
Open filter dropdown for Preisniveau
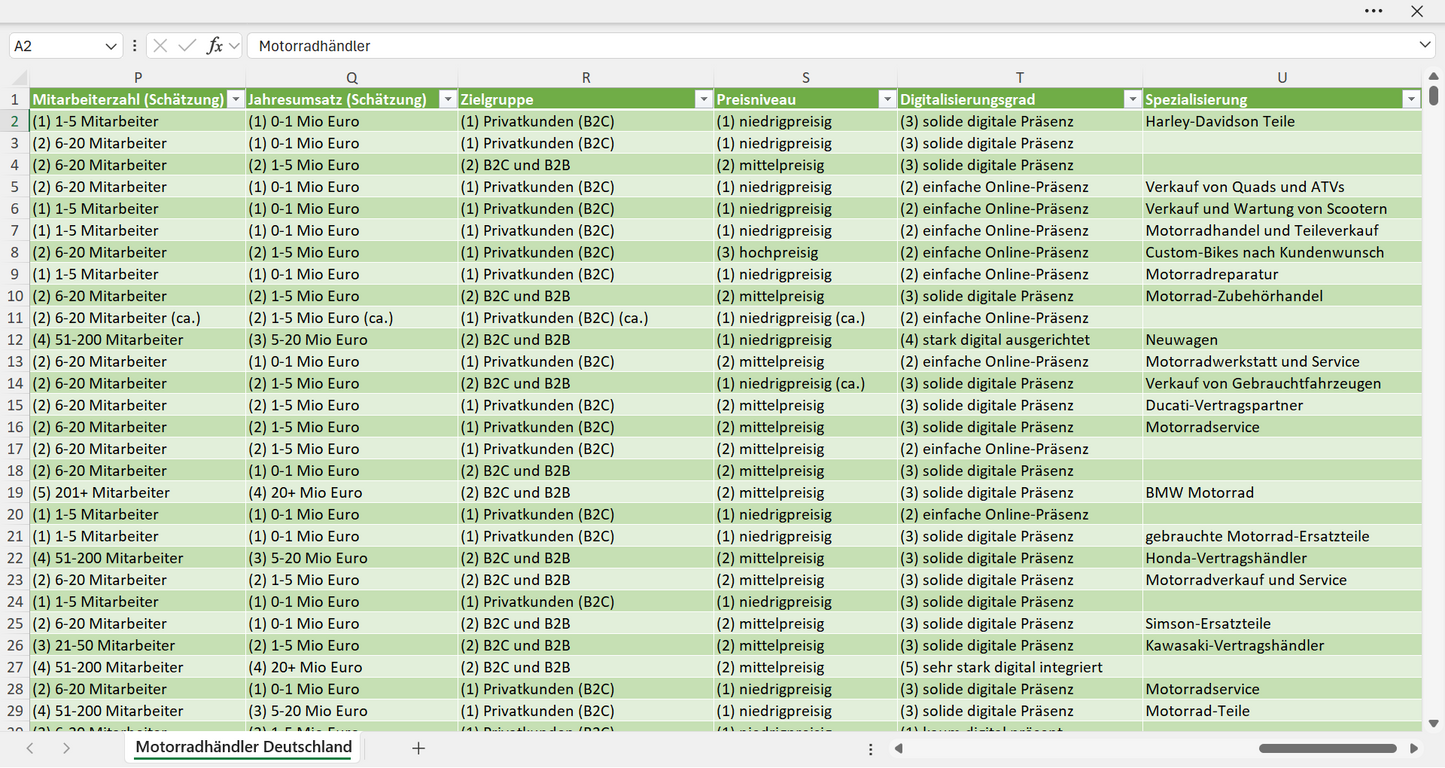click(x=887, y=99)
